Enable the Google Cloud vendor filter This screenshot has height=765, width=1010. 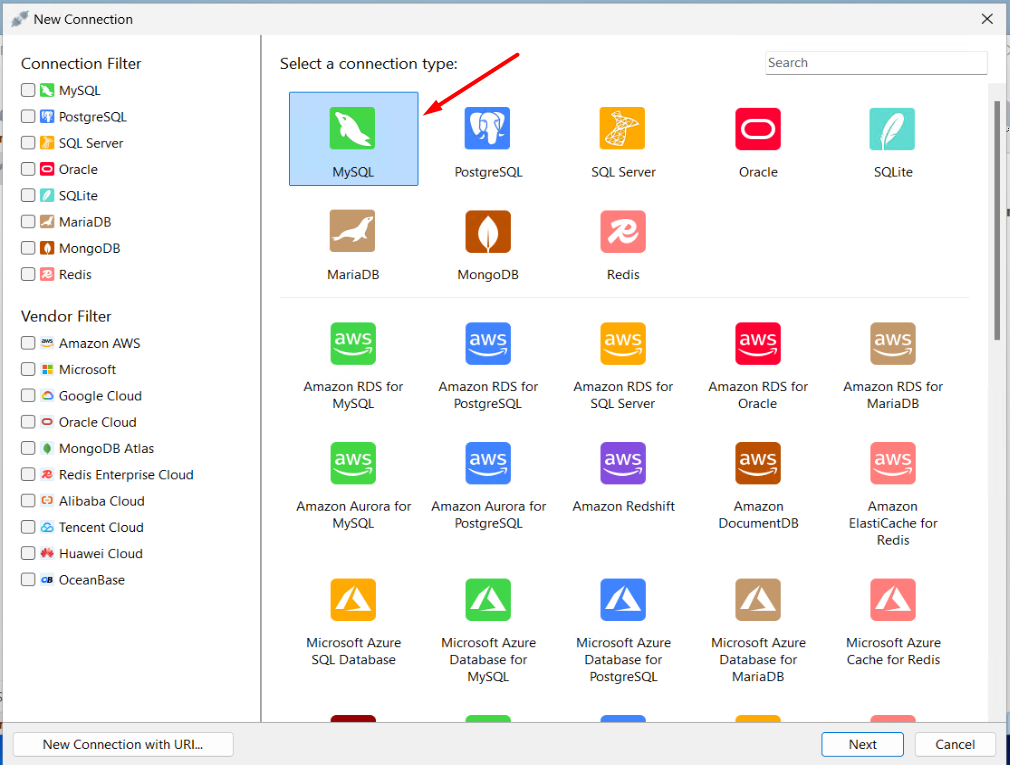(28, 395)
